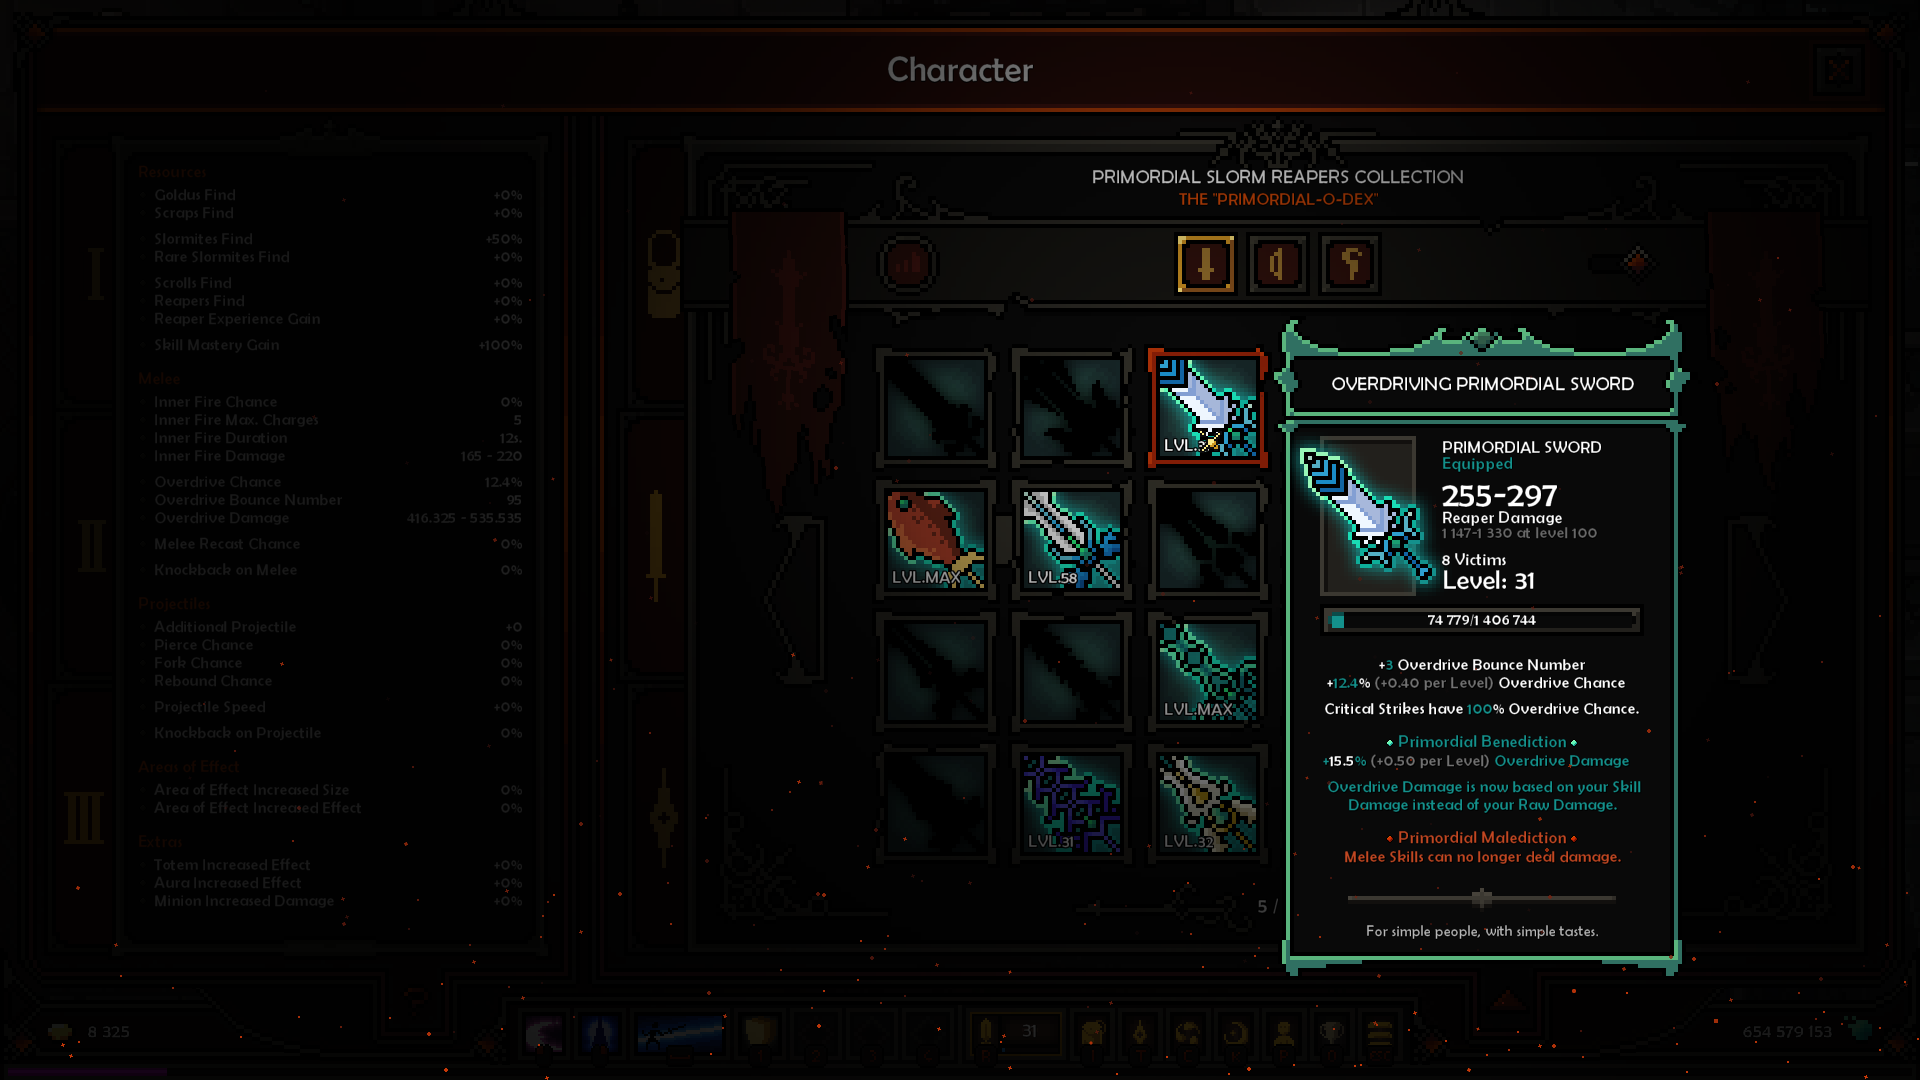
Task: Switch to the sword reapers tab
Action: click(x=1205, y=264)
